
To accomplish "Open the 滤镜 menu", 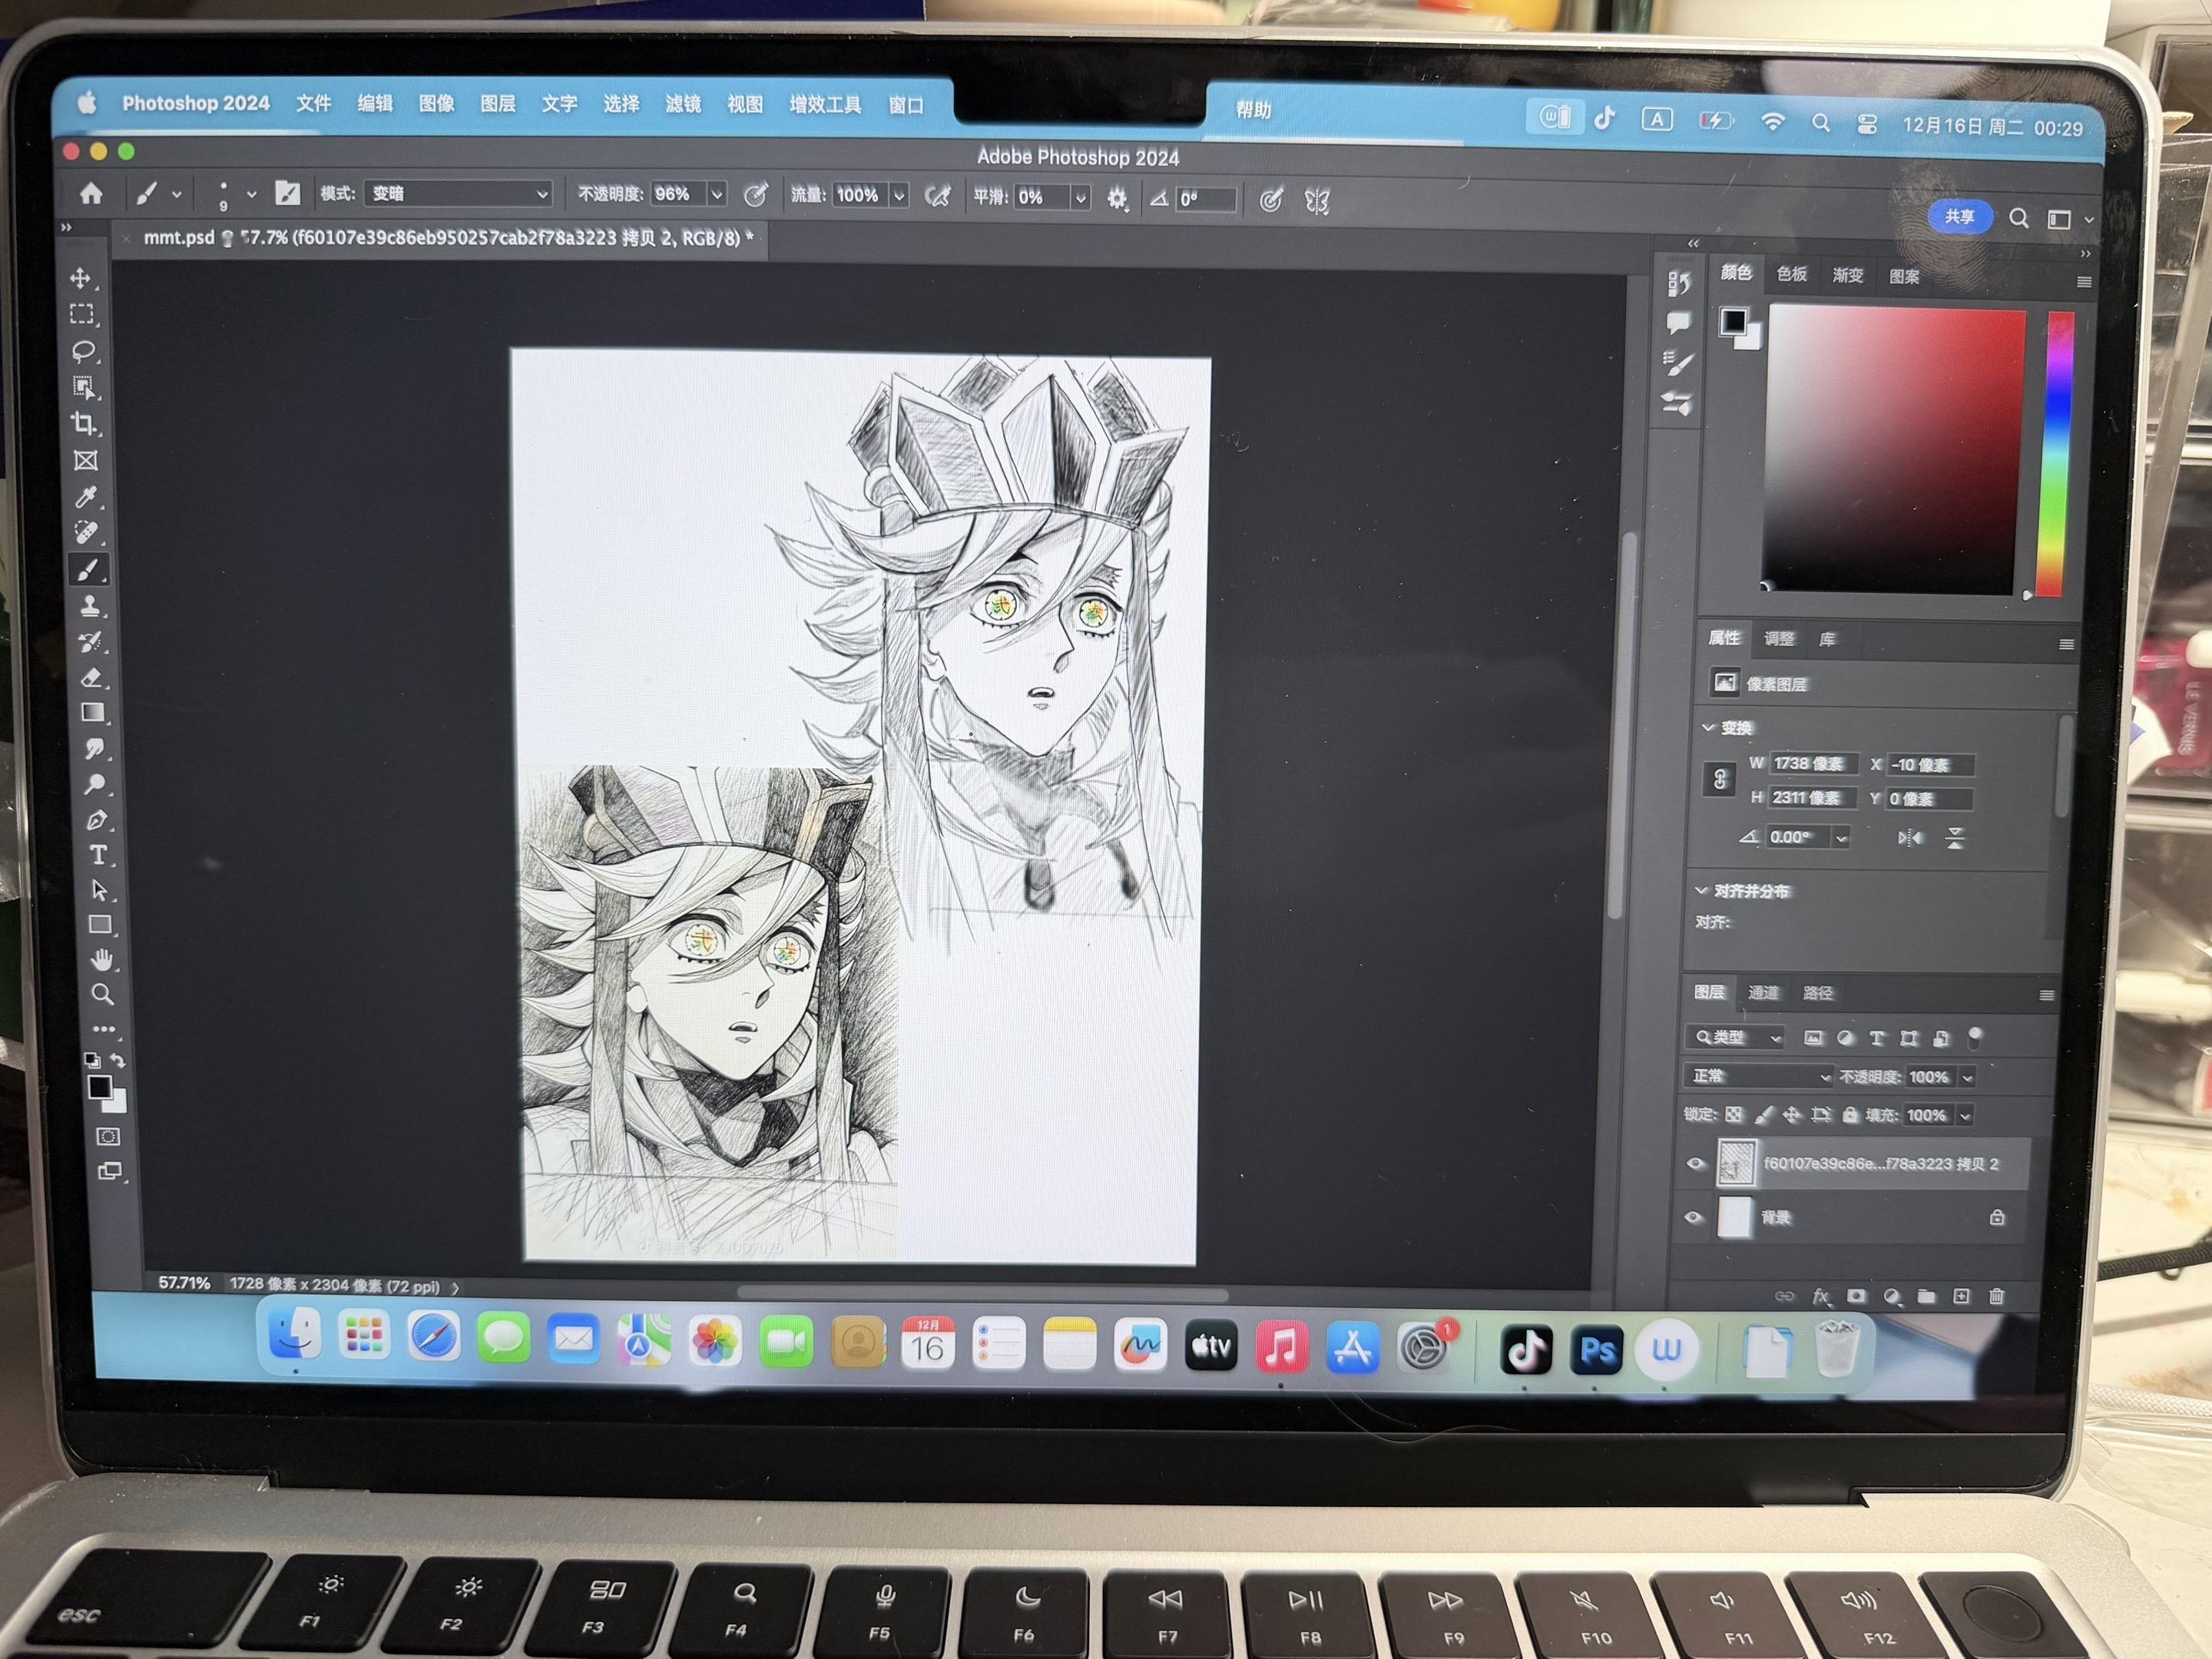I will coord(683,104).
